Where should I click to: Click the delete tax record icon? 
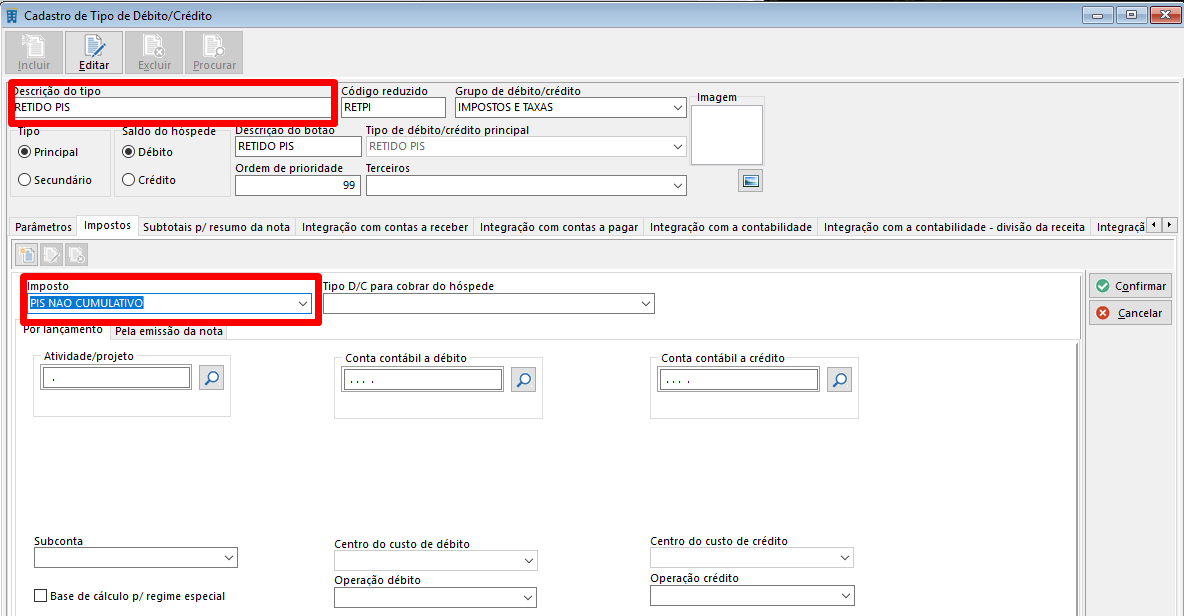pos(76,255)
